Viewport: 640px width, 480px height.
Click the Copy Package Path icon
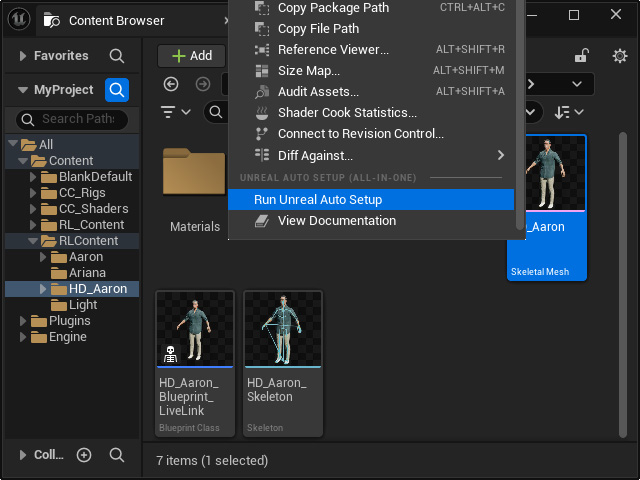[262, 8]
